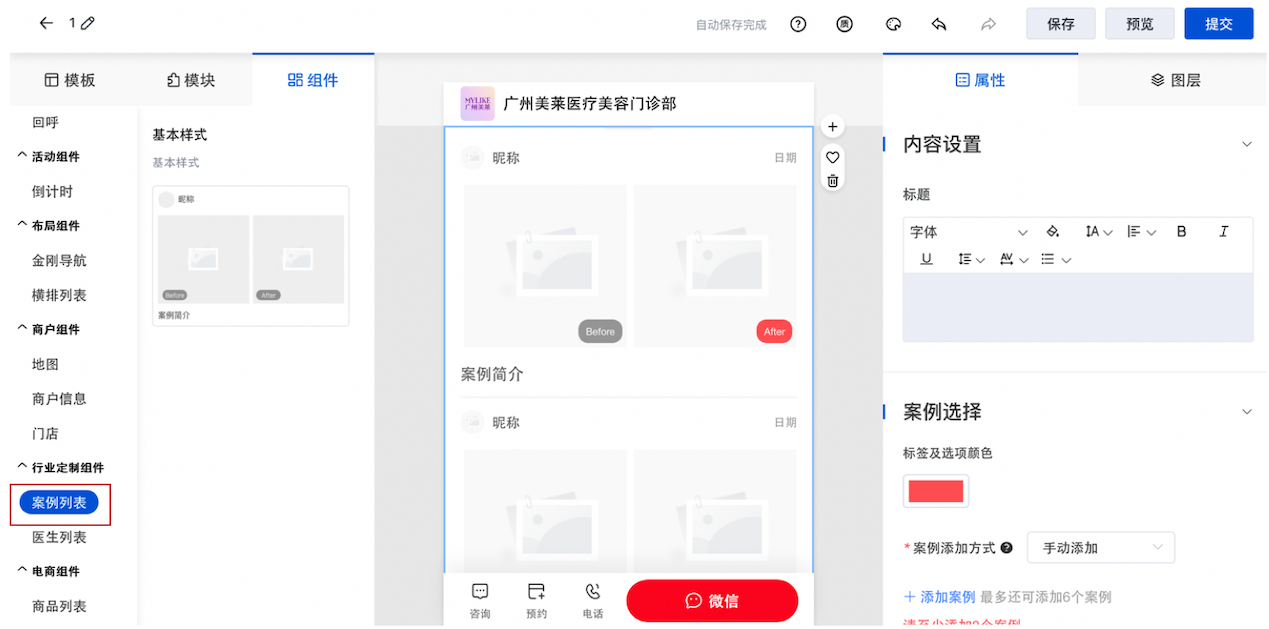Viewport: 1269px width, 629px height.
Task: Switch to the 模板 tab
Action: coord(70,80)
